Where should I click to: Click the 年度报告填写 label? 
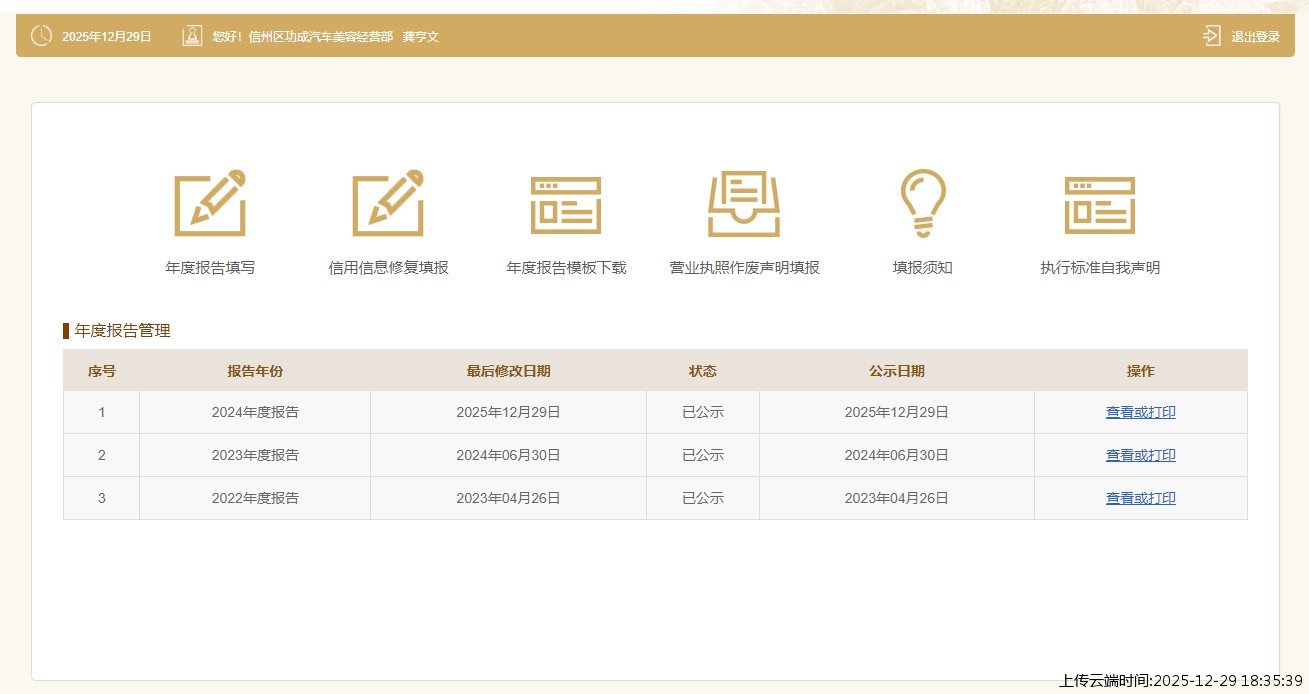click(210, 268)
